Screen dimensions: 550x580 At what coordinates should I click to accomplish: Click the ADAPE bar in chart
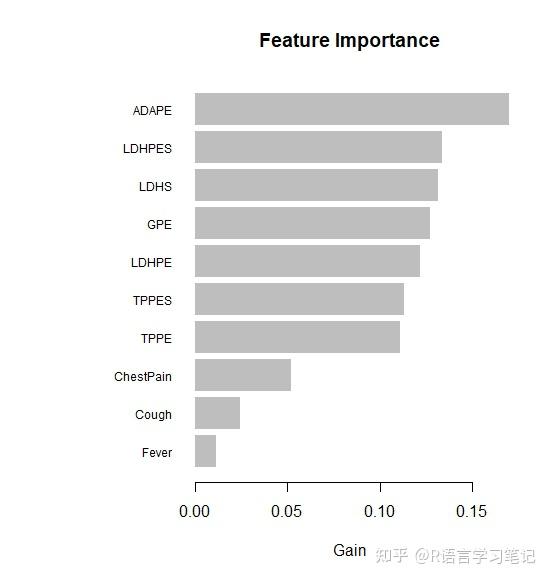pyautogui.click(x=352, y=109)
